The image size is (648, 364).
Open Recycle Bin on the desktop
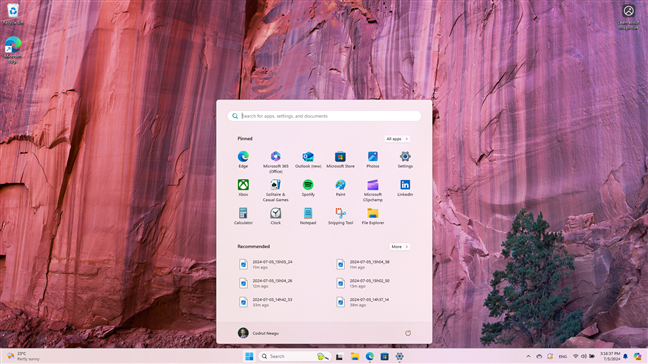(x=13, y=14)
